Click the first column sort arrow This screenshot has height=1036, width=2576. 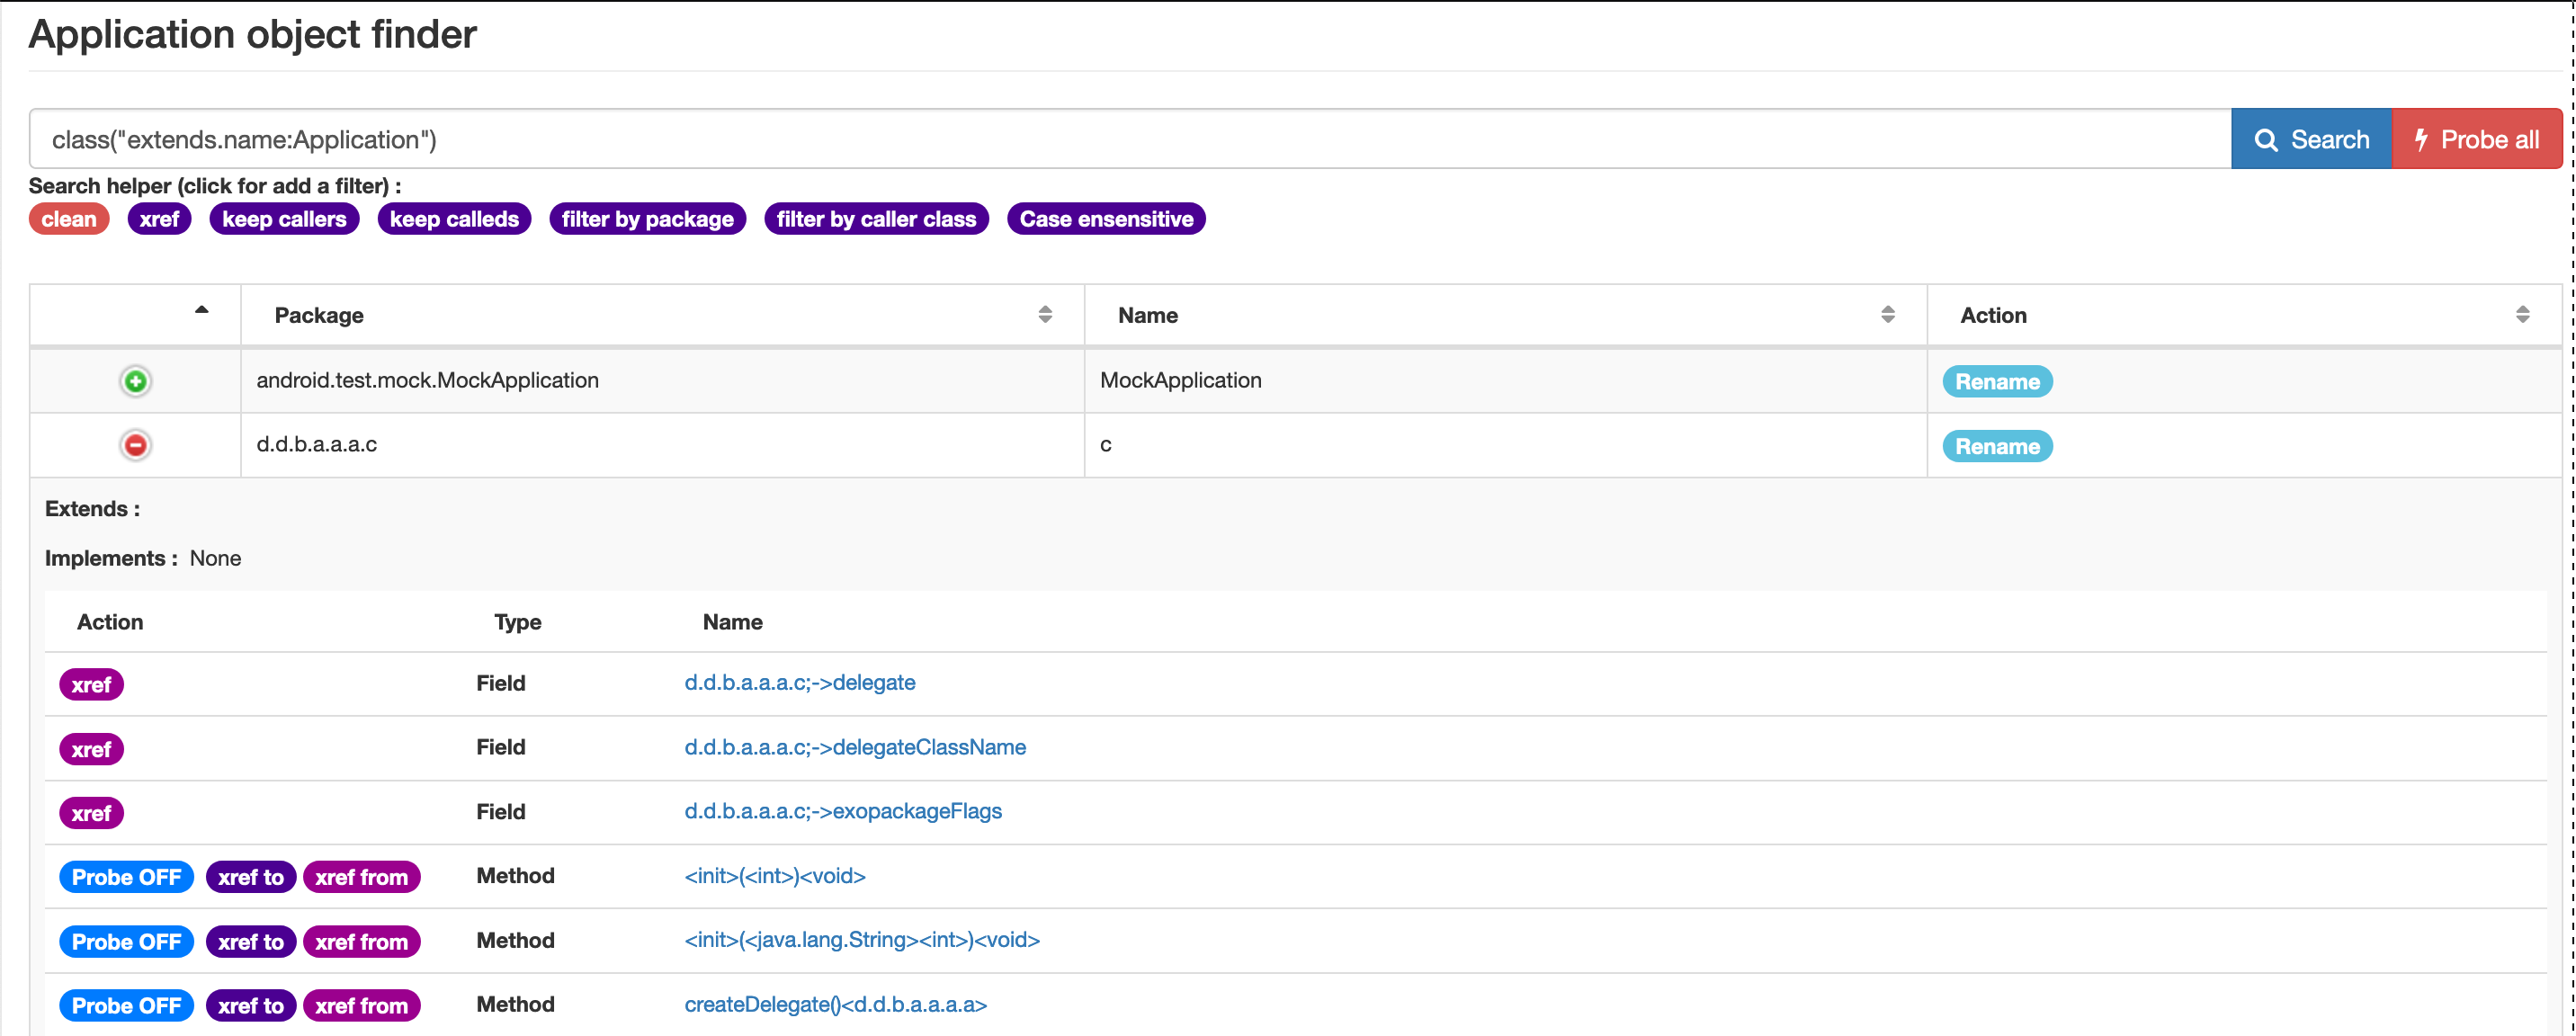click(x=201, y=310)
